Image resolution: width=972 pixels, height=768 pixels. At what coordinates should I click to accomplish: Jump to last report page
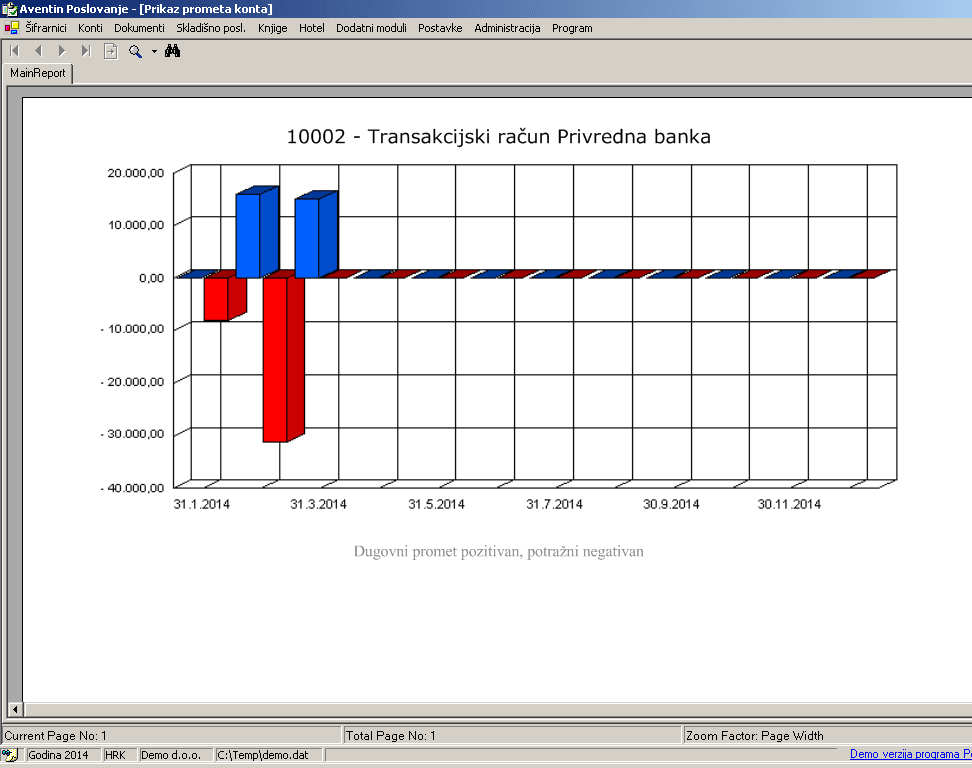[x=86, y=51]
